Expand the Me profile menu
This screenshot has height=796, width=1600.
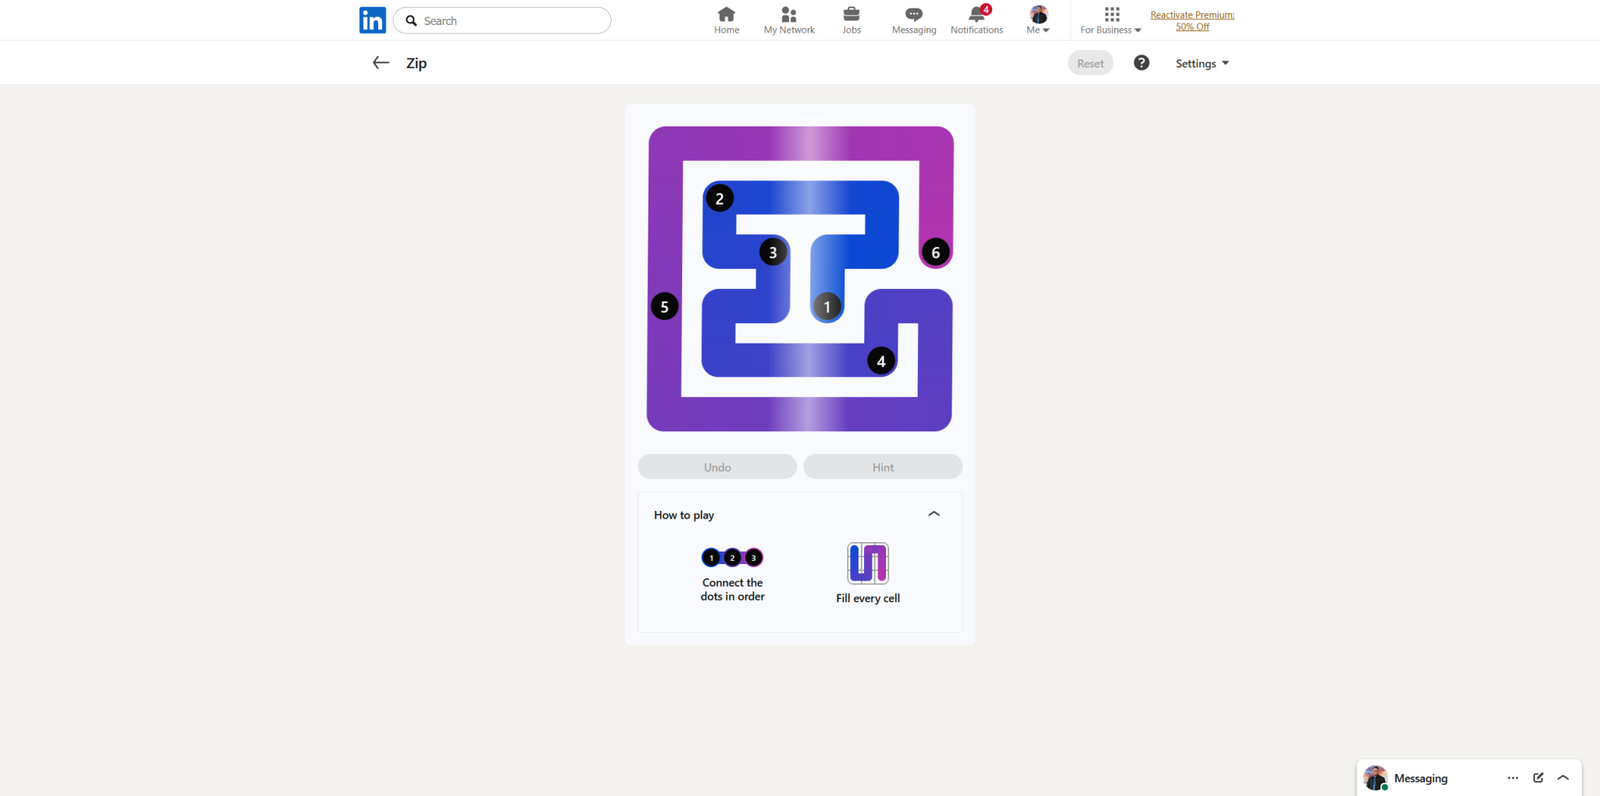(x=1038, y=20)
